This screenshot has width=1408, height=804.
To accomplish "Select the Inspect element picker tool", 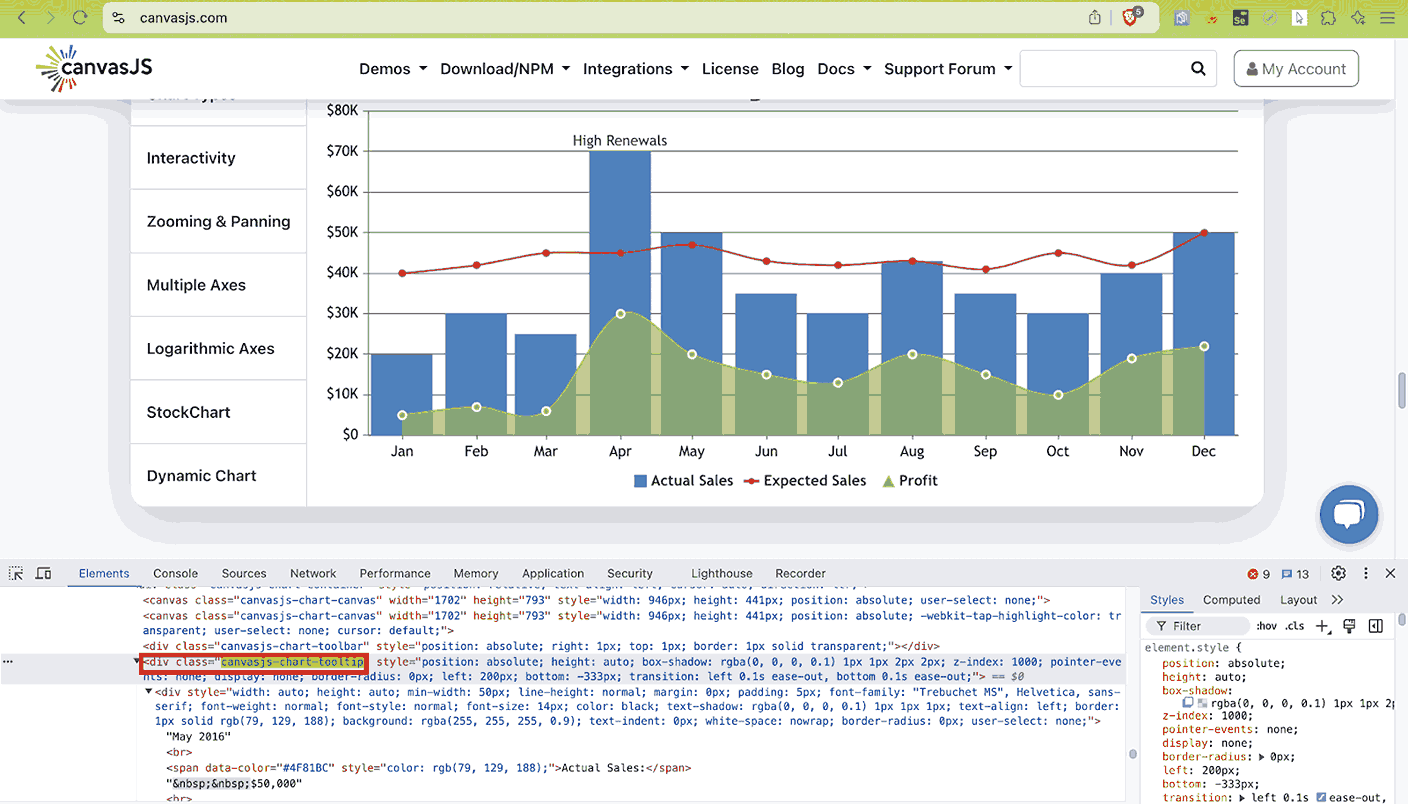I will click(15, 573).
